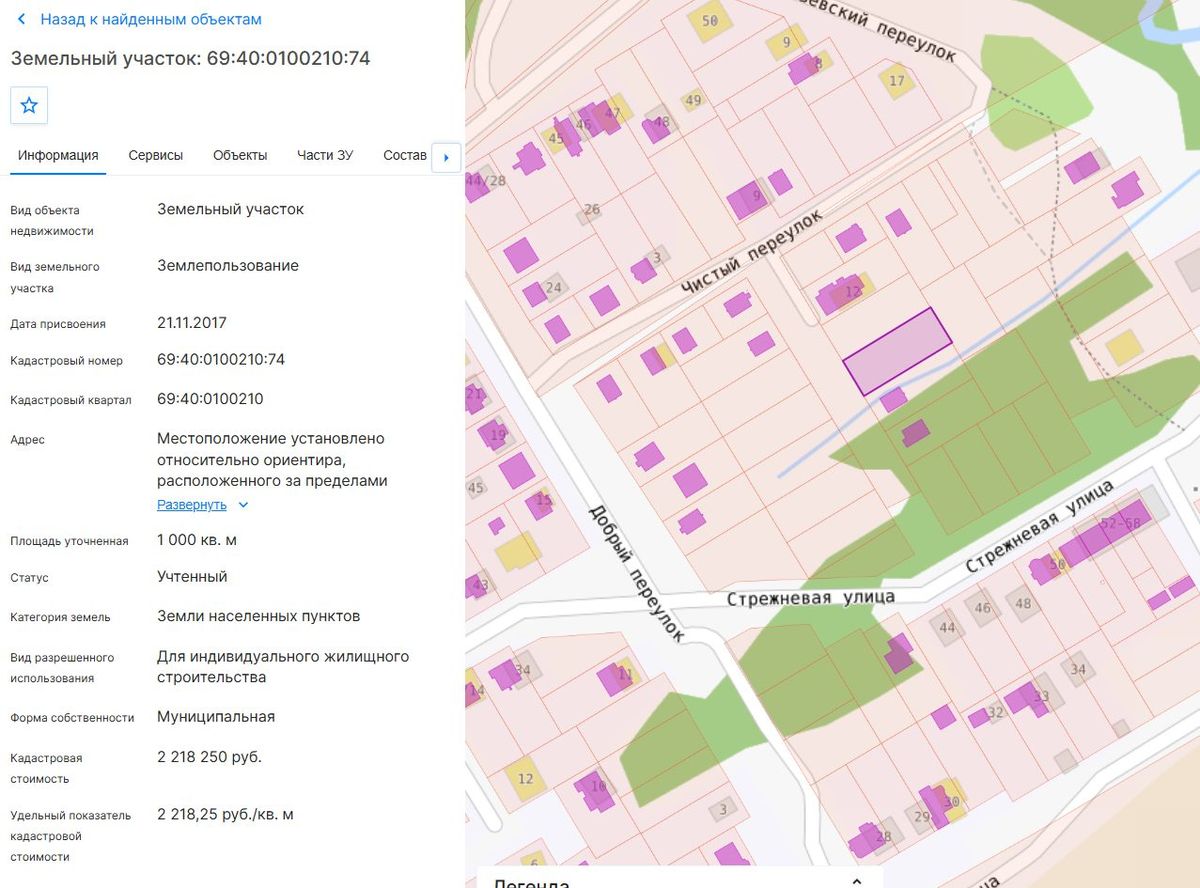The image size is (1200, 888).
Task: Click the 'Землепользование' value
Action: (x=228, y=266)
